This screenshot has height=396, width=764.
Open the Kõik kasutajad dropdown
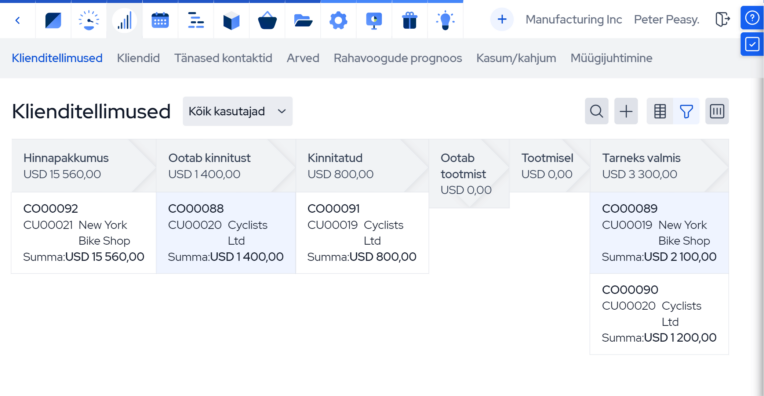point(237,112)
